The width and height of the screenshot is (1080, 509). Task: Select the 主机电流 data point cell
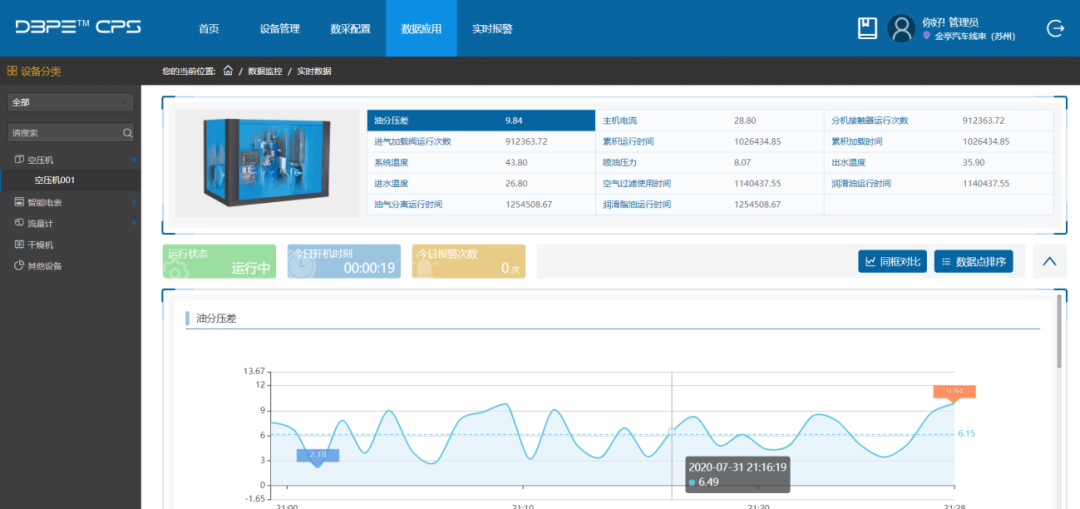[625, 120]
